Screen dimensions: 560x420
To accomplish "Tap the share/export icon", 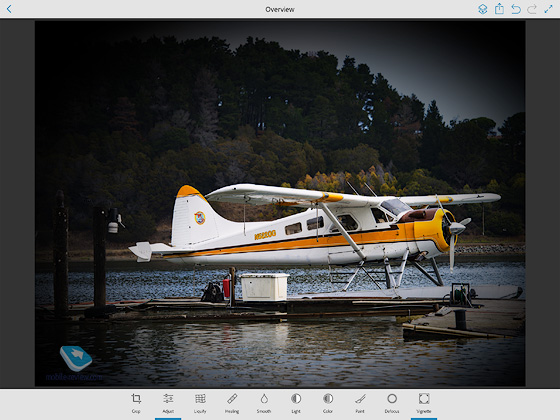I will (499, 9).
